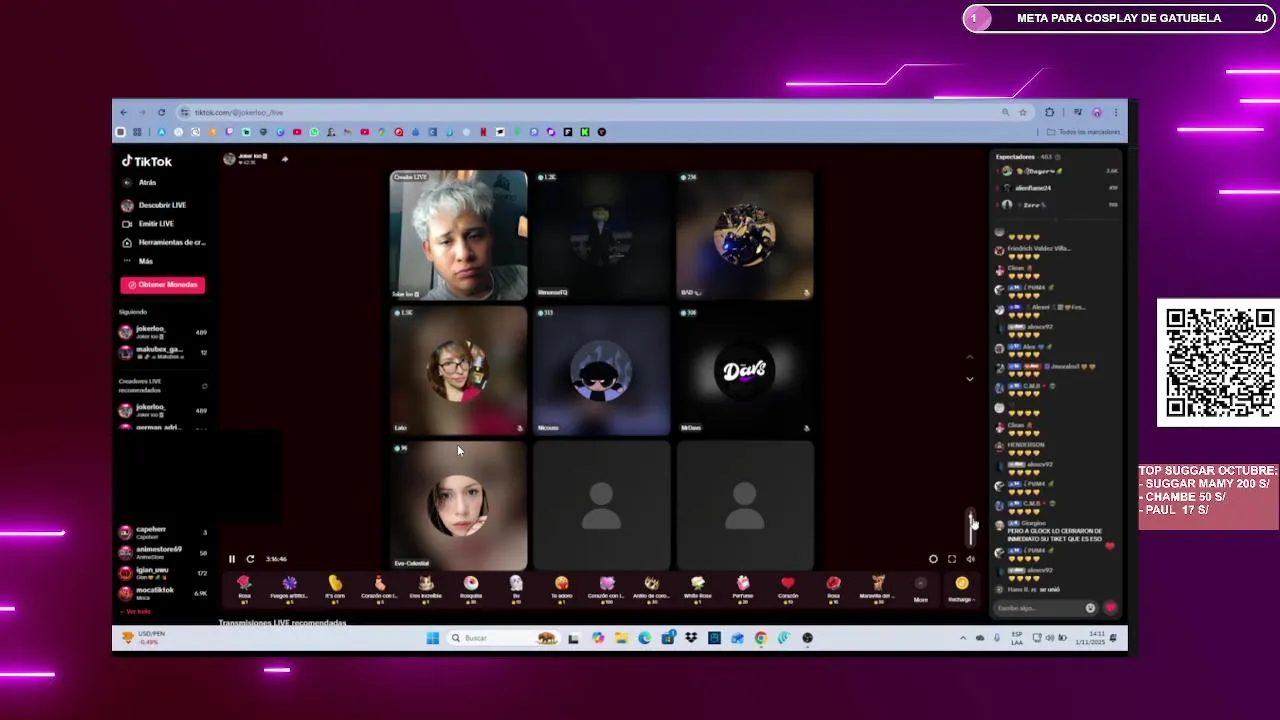Send the Anillo de corazón gift
Viewport: 1280px width, 720px height.
click(652, 588)
